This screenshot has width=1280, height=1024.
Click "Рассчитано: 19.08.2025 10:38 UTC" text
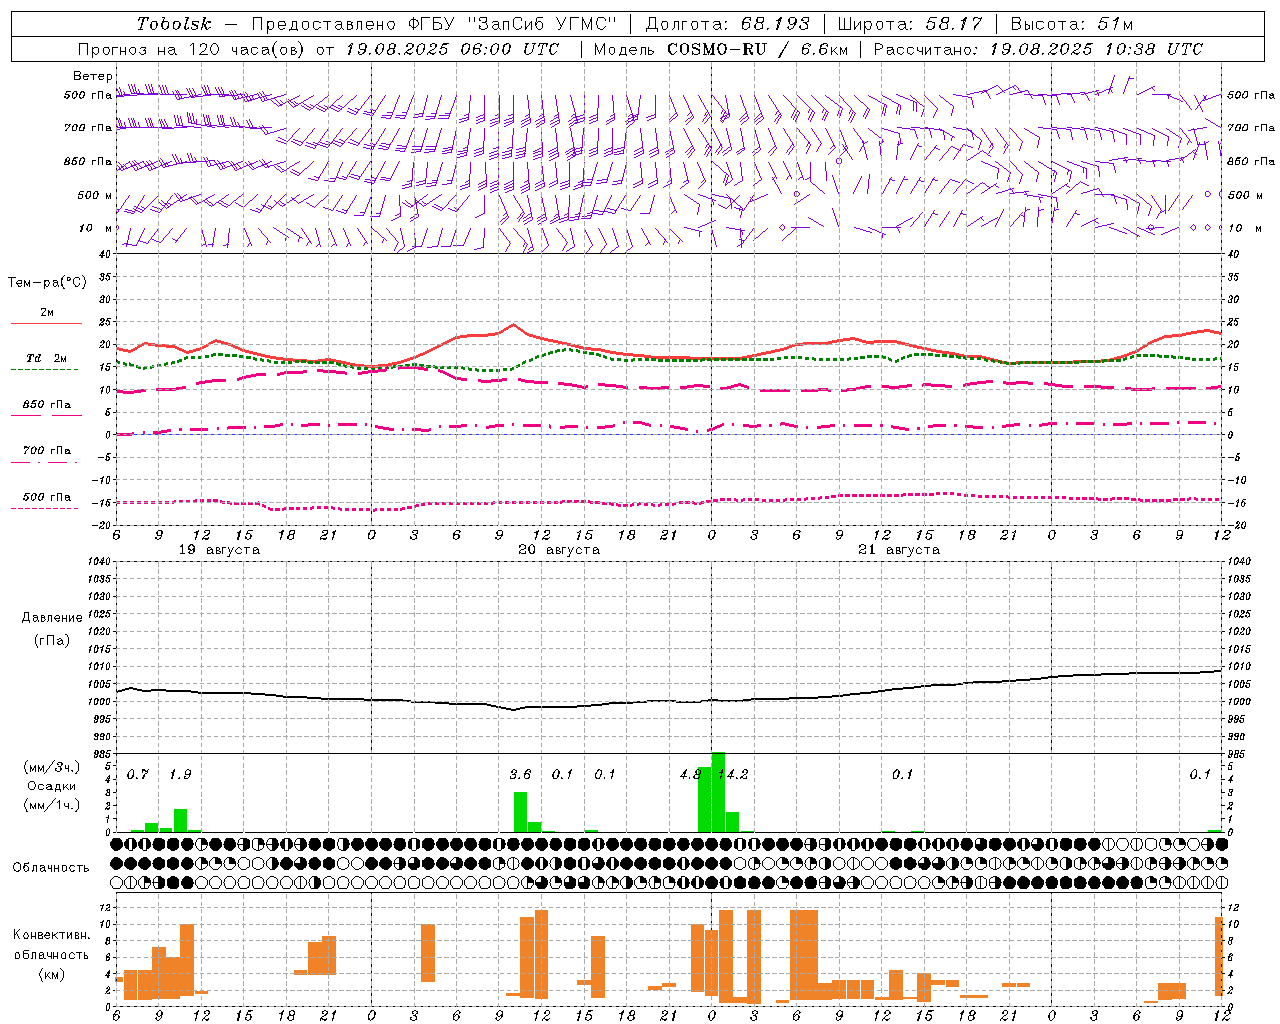1039,49
